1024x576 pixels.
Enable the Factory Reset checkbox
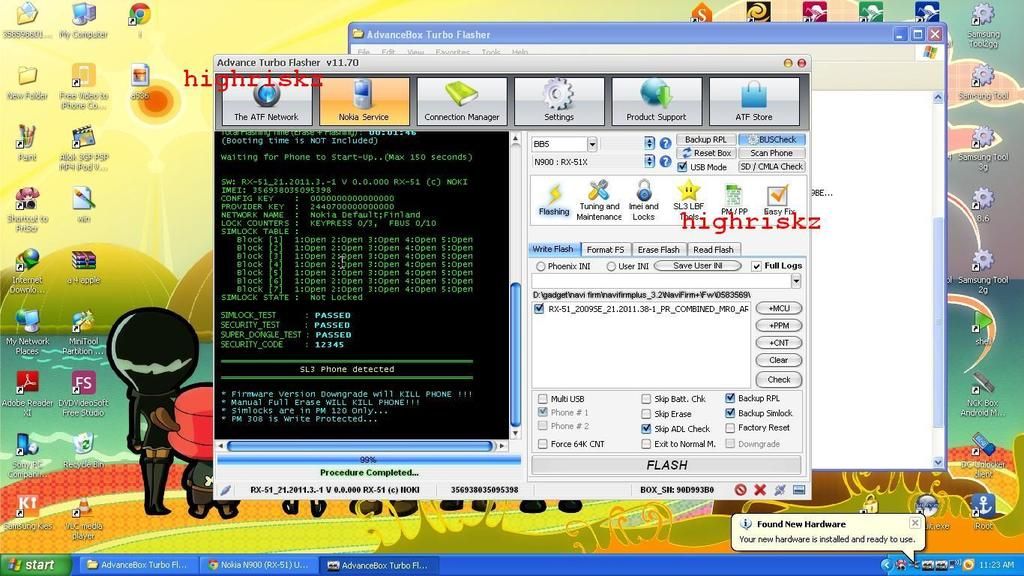pos(731,428)
